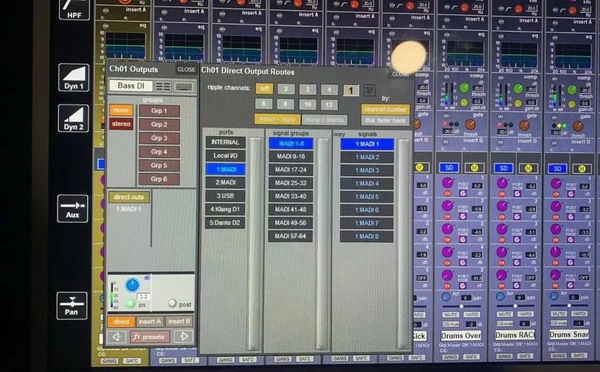Route to the 1:MADI 4 signal
Image resolution: width=600 pixels, height=372 pixels.
(x=367, y=184)
